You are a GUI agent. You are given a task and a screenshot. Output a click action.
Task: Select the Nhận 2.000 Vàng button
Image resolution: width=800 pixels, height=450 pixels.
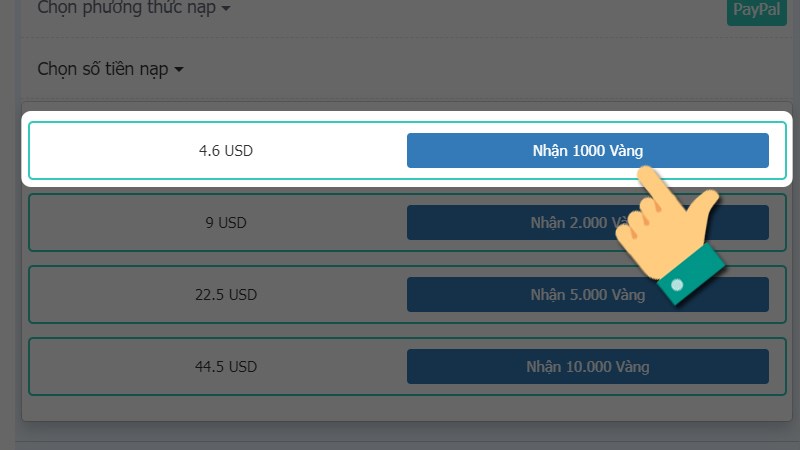pyautogui.click(x=587, y=222)
